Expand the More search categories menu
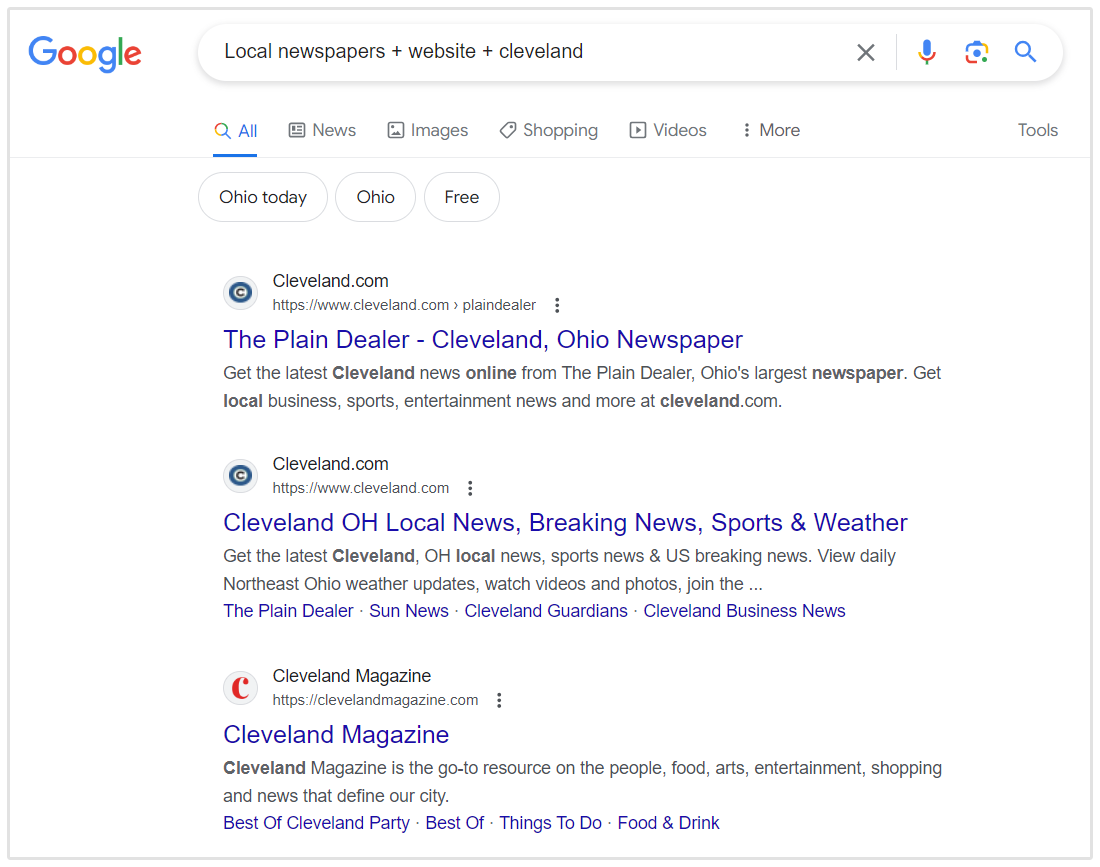 tap(770, 130)
